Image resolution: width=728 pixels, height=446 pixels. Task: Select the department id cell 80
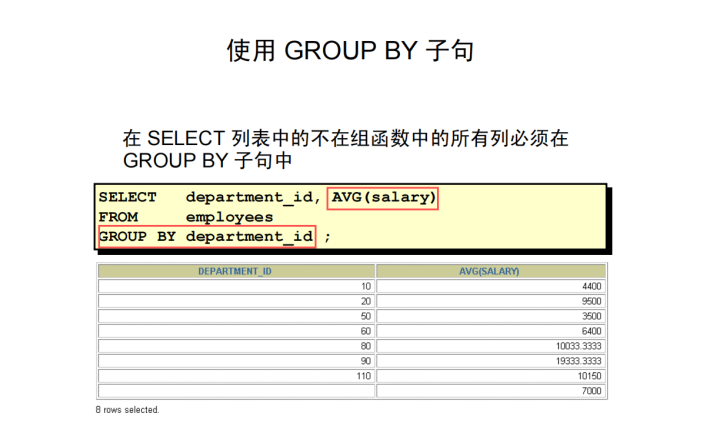click(x=236, y=346)
